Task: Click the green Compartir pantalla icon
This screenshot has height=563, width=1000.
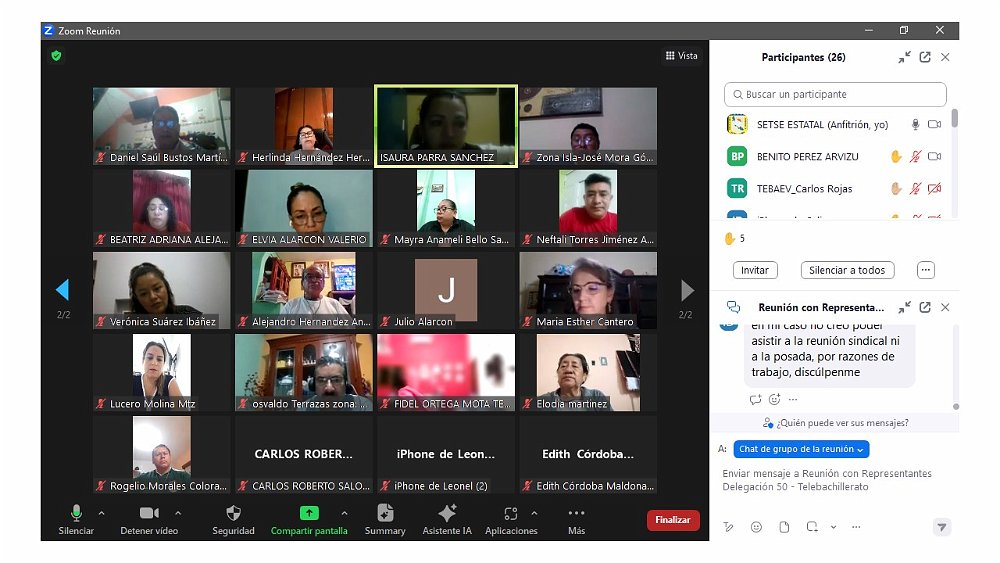Action: point(309,513)
